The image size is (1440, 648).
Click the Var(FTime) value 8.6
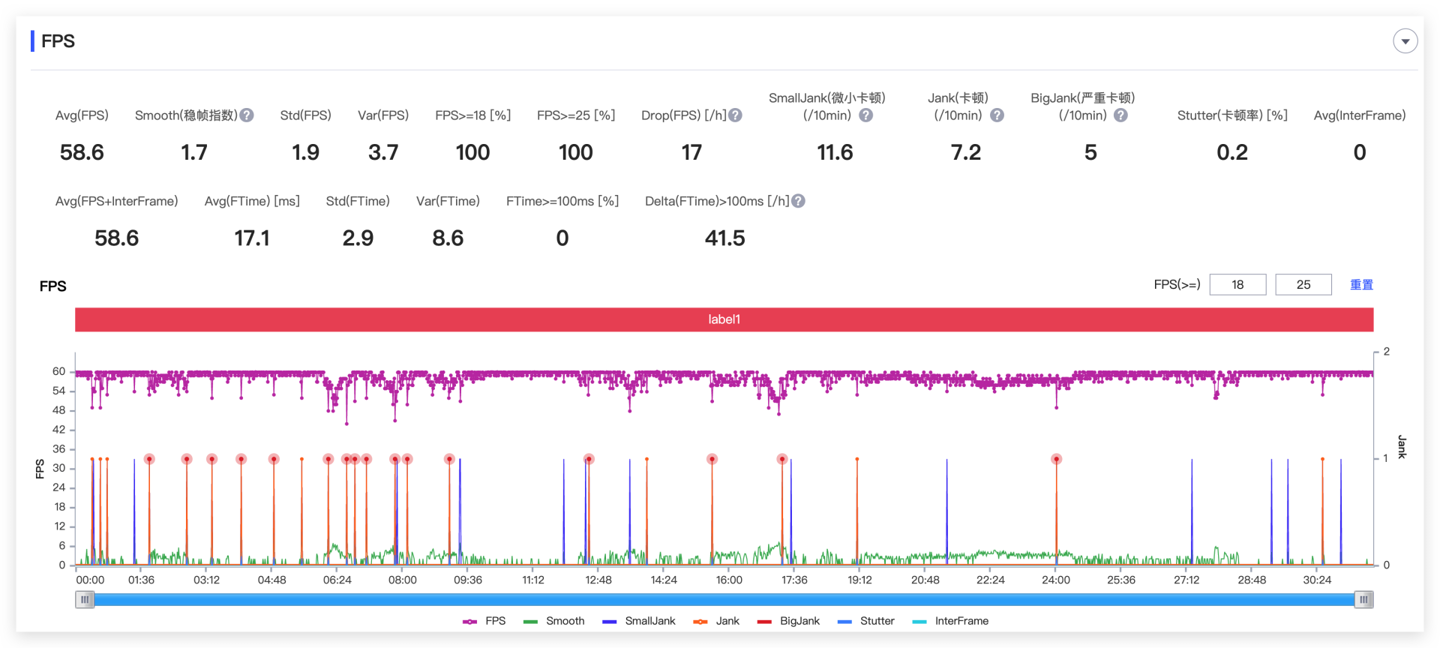point(448,238)
